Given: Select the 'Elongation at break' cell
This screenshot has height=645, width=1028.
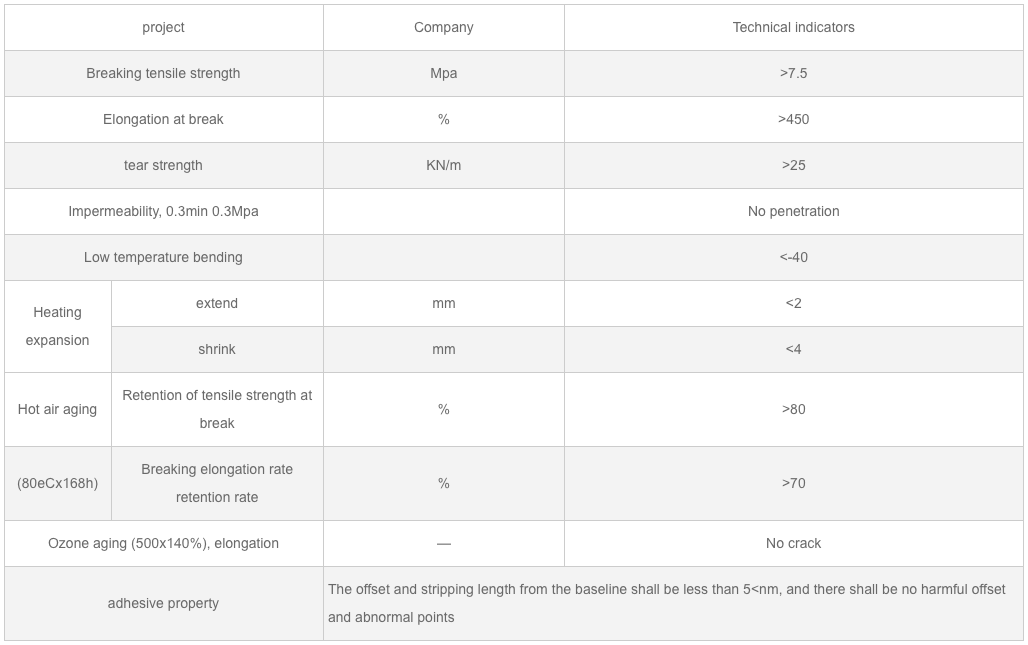Looking at the screenshot, I should coord(163,119).
